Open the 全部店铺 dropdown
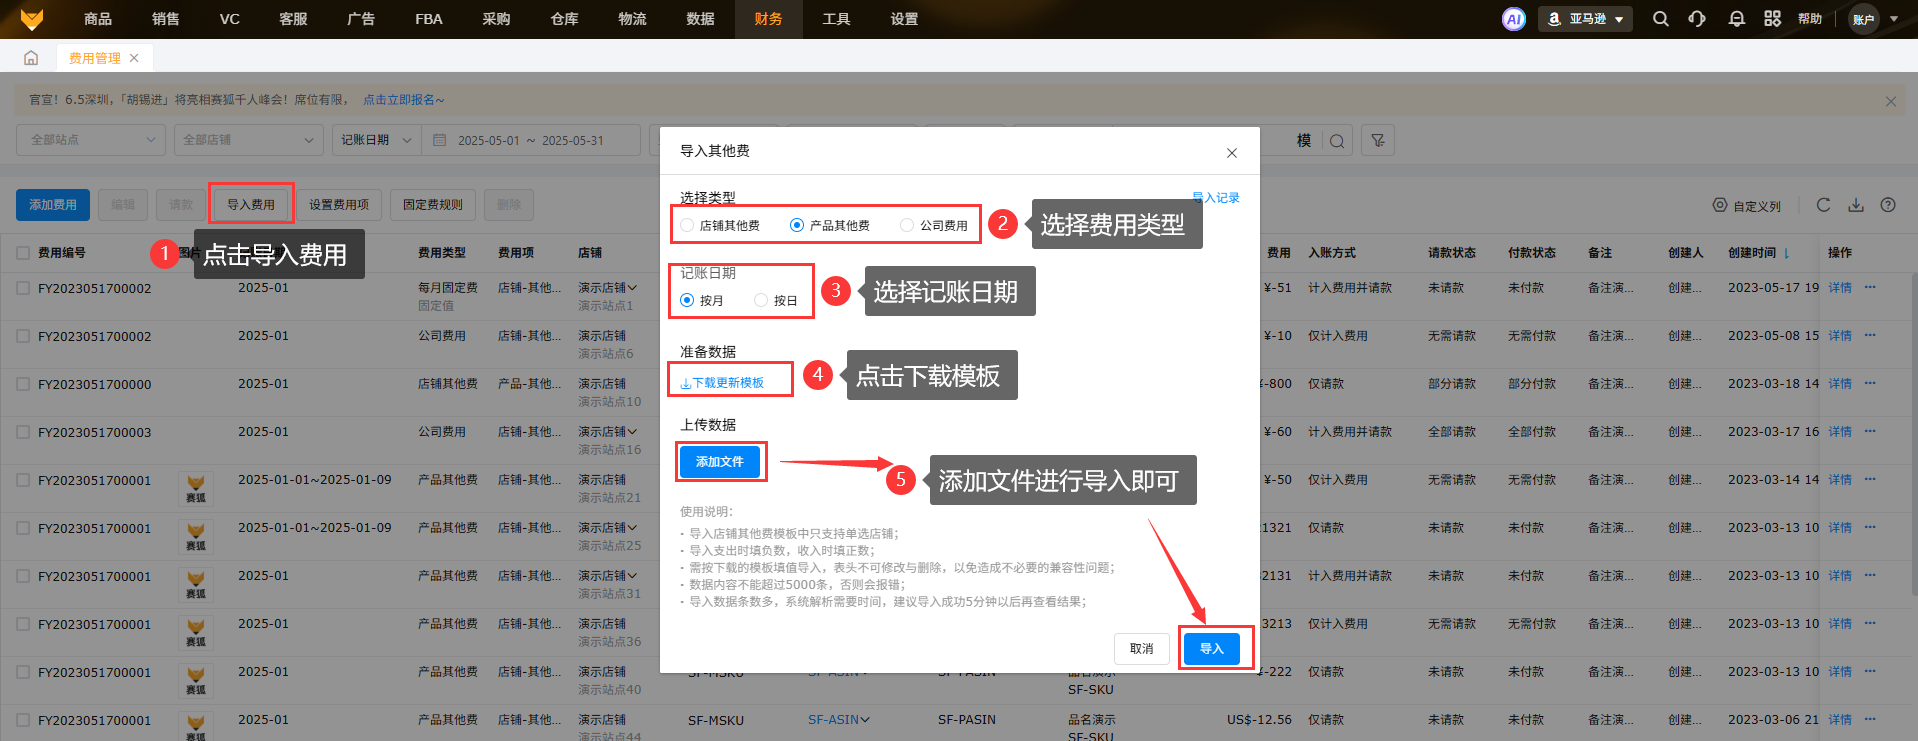This screenshot has height=741, width=1918. coord(249,141)
